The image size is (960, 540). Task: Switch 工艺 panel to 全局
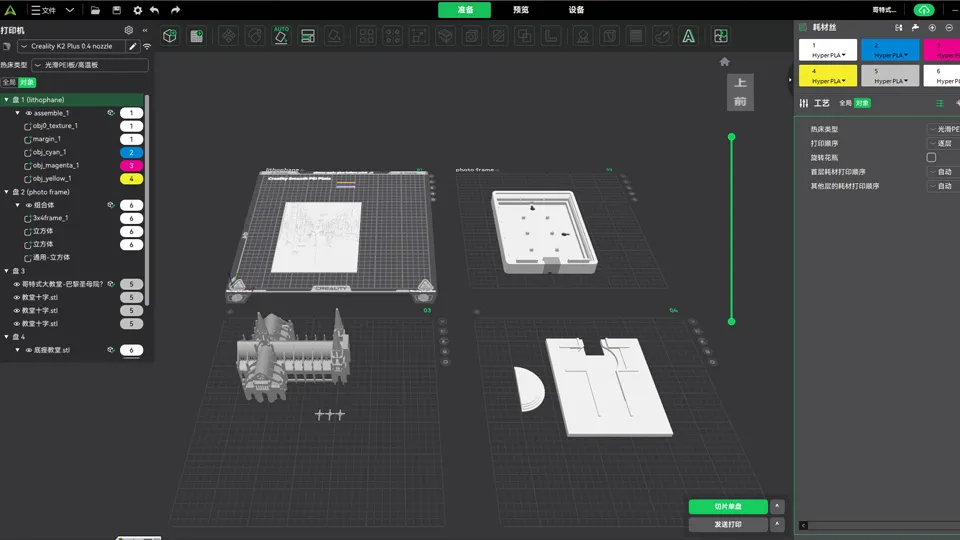pyautogui.click(x=845, y=103)
